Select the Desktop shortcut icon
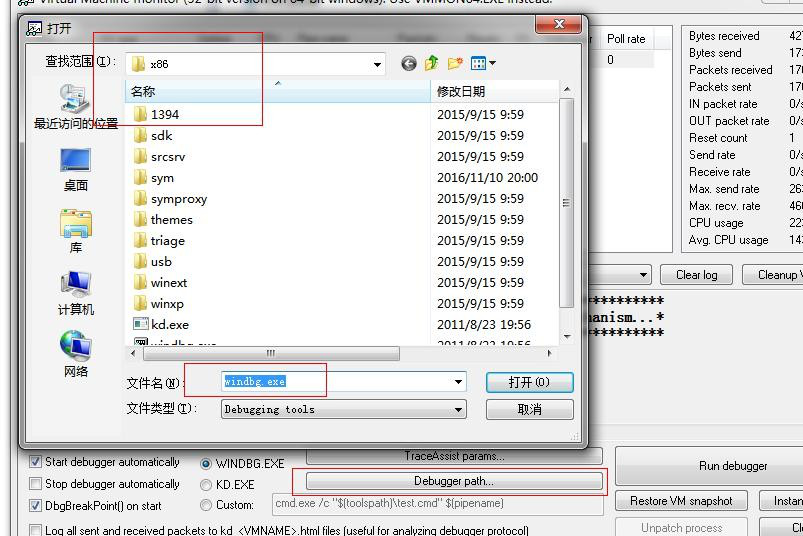Screen dimensions: 803x536 pos(75,169)
